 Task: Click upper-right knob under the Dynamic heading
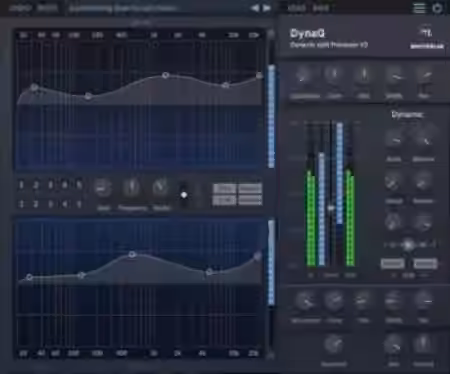click(424, 139)
